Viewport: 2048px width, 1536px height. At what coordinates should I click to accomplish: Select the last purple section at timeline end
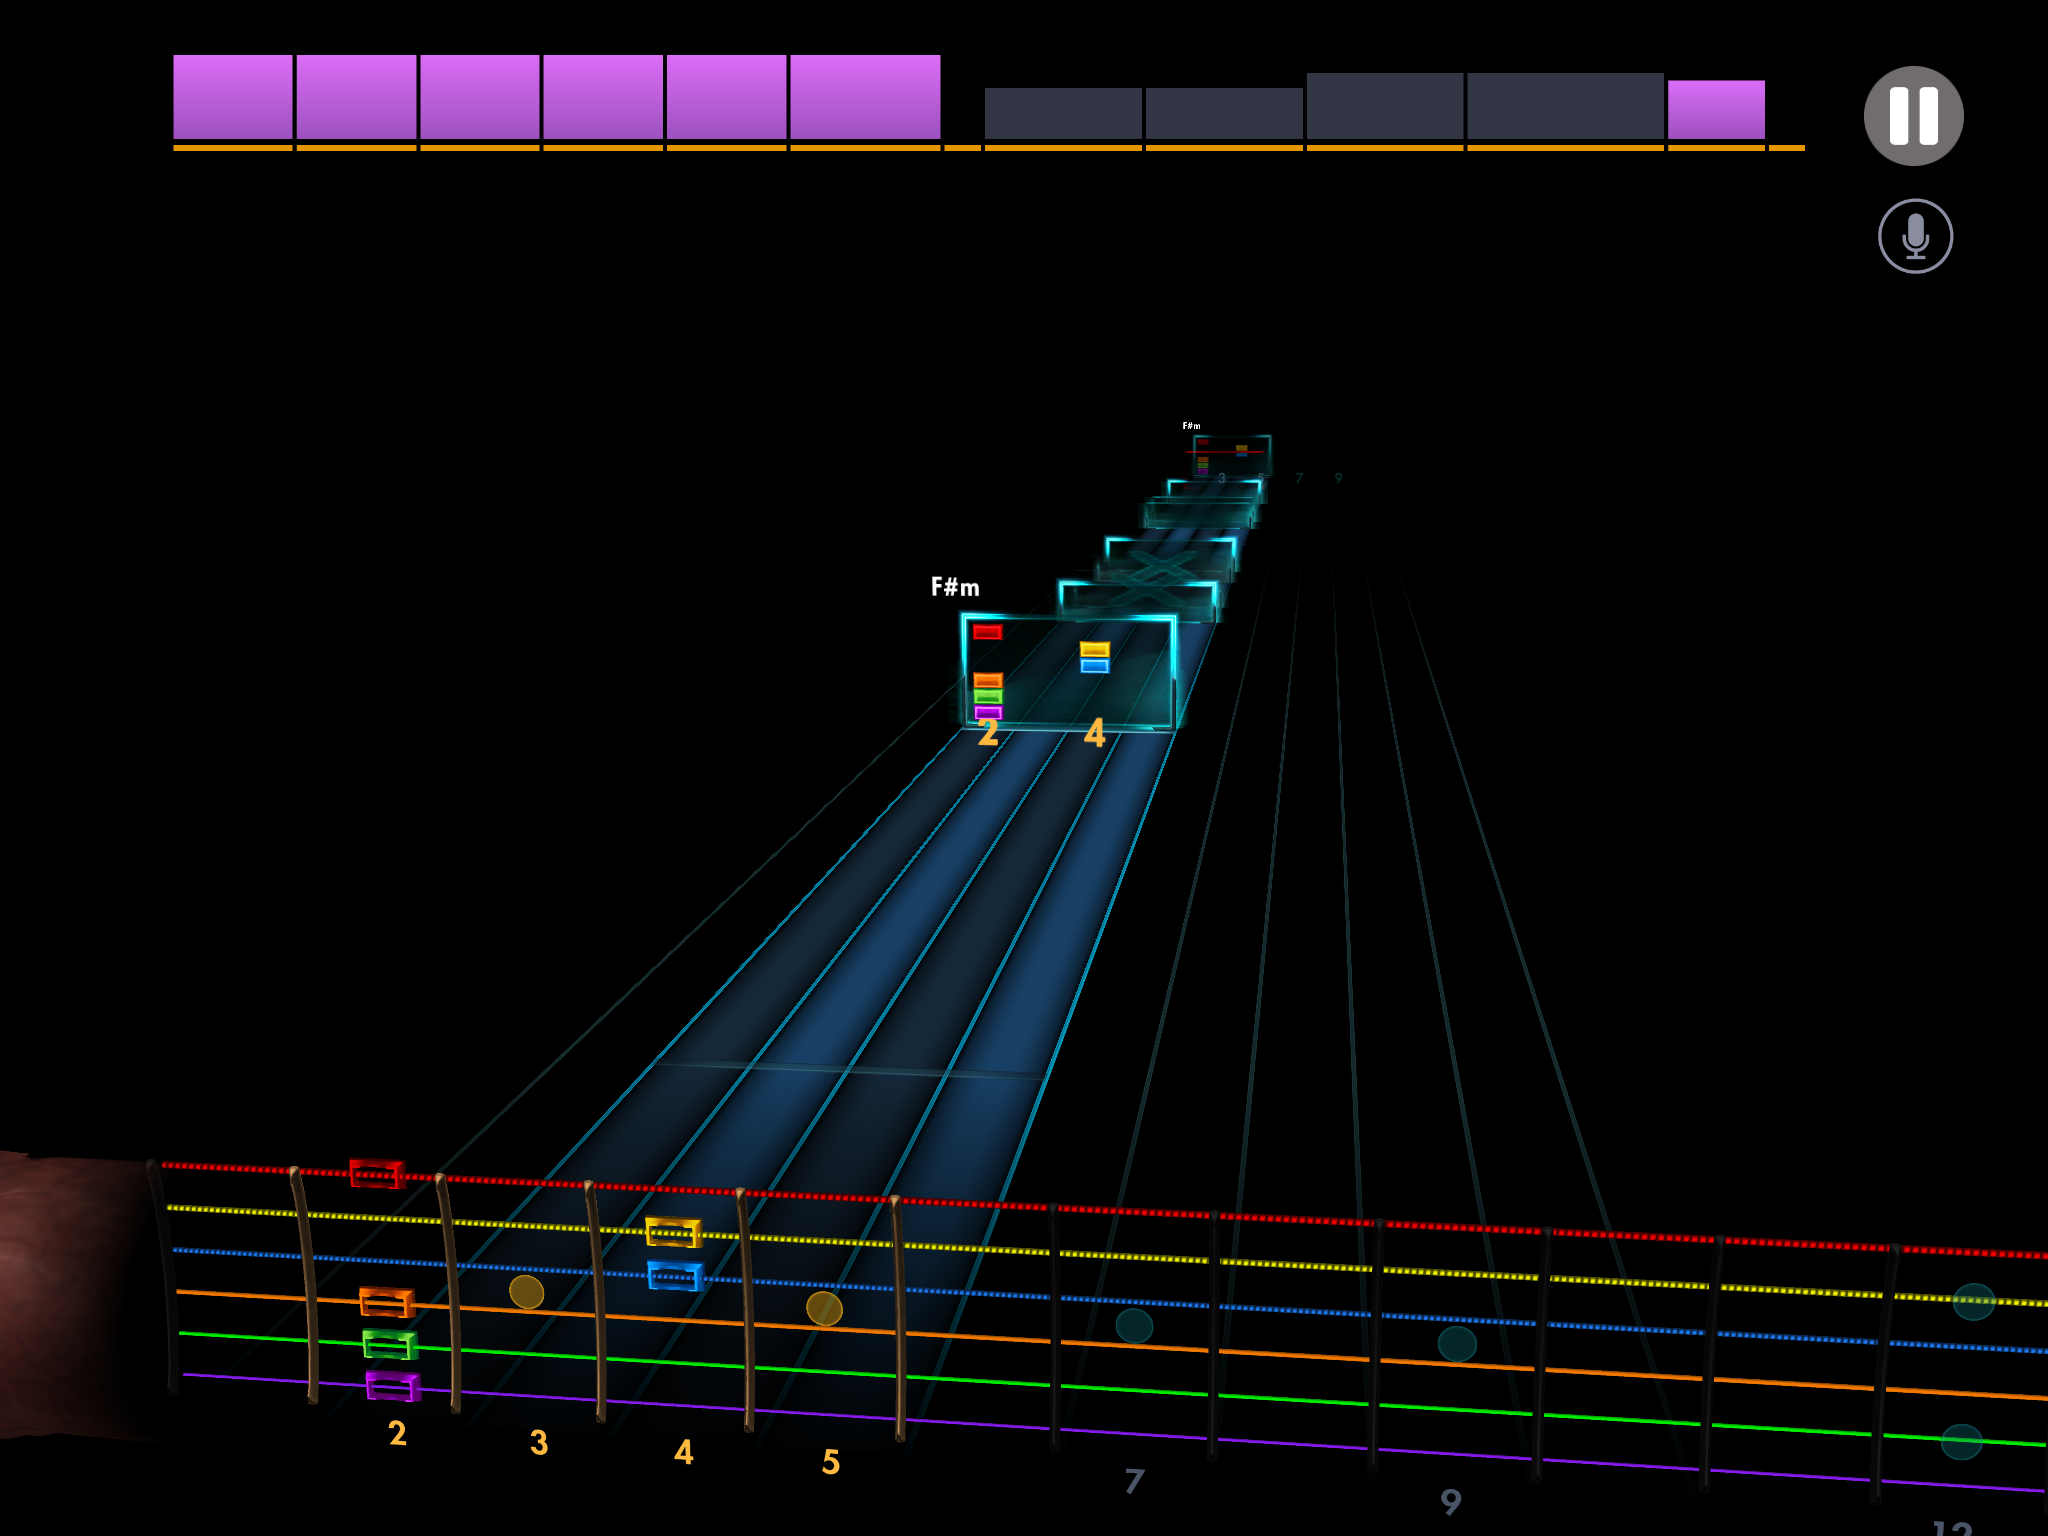click(x=1715, y=109)
